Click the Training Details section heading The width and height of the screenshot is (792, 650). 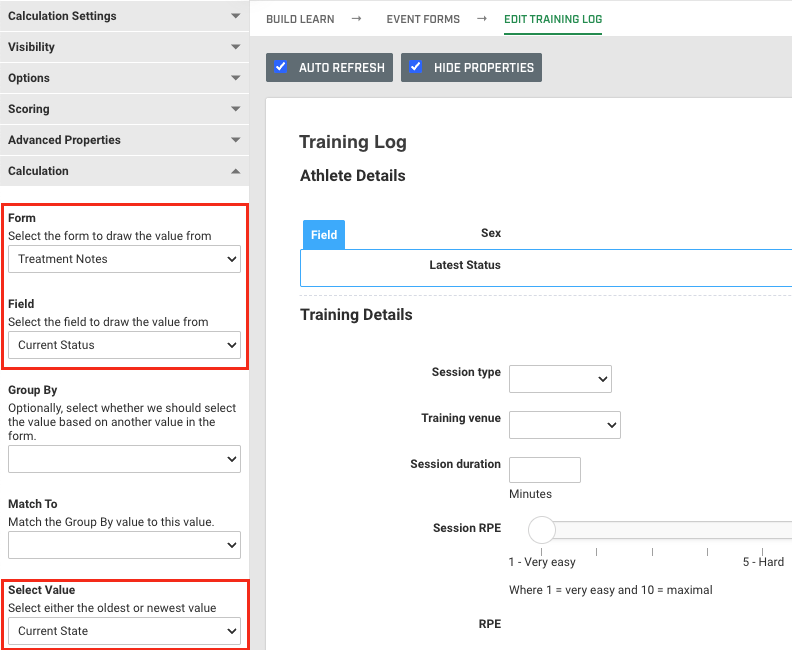[356, 315]
